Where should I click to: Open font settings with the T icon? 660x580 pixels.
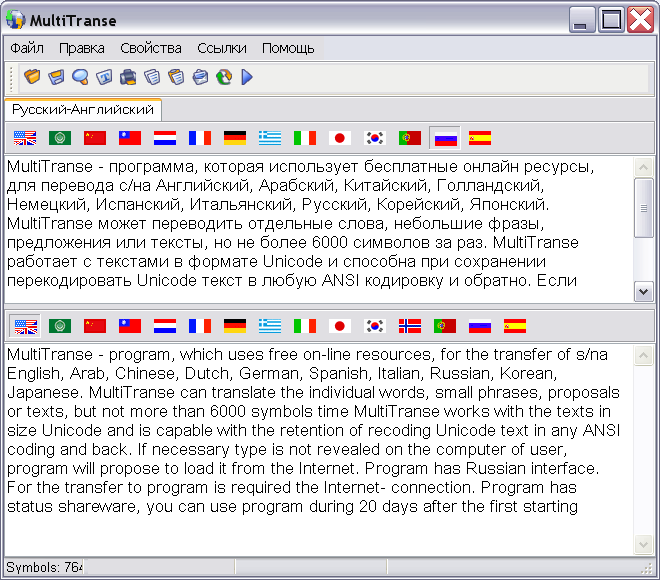(x=104, y=77)
